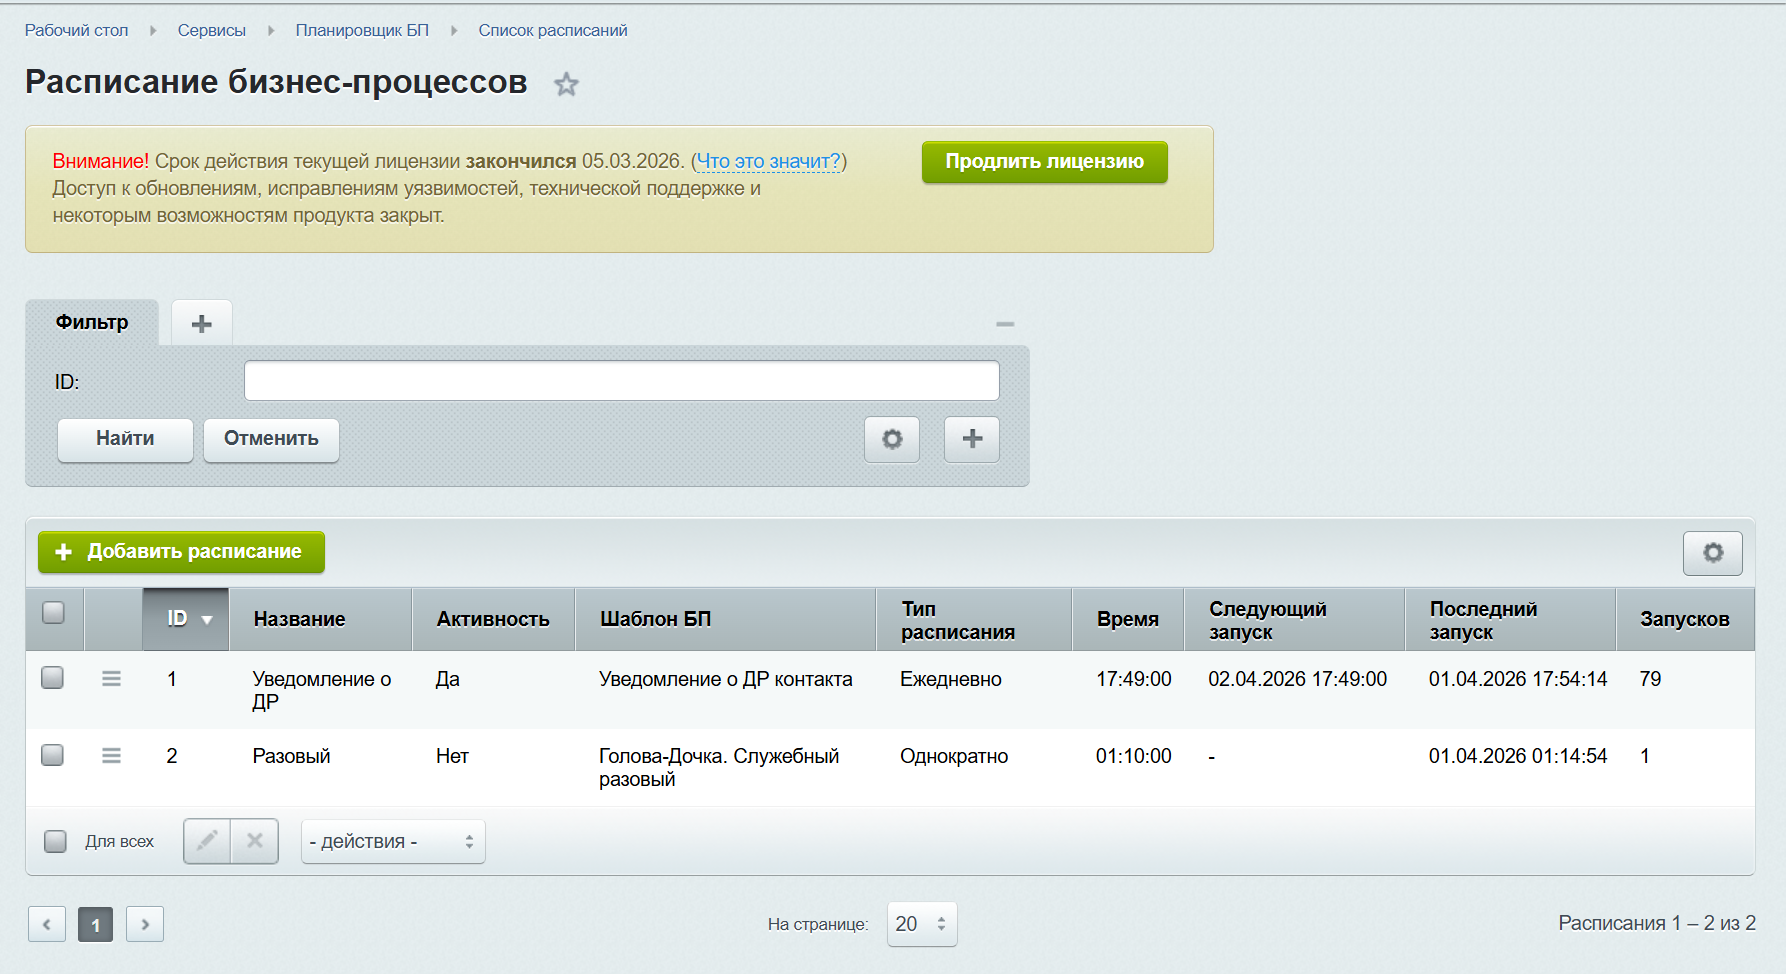The height and width of the screenshot is (974, 1786).
Task: Sort by ID column header
Action: (x=186, y=619)
